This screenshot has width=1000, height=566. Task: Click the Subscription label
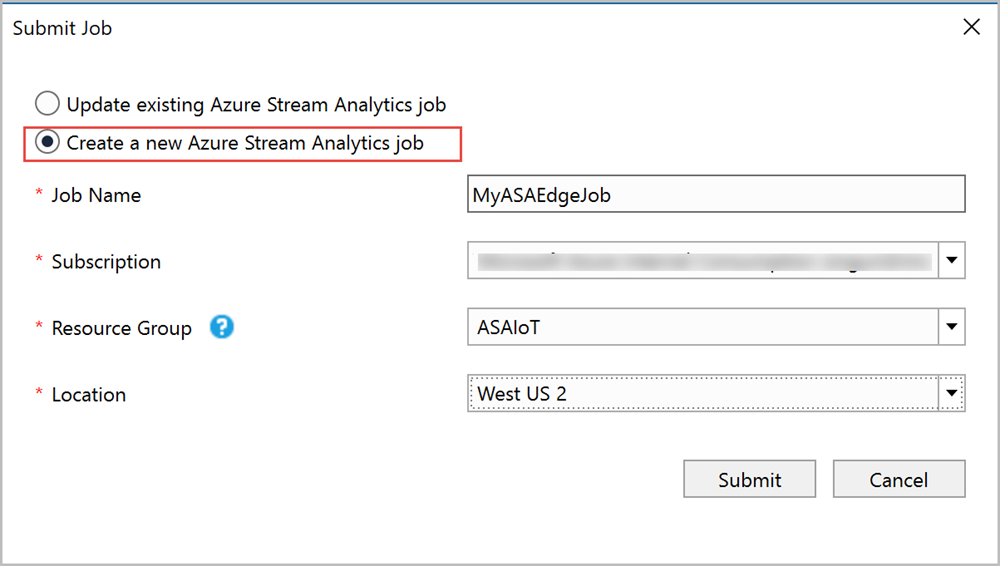(x=106, y=262)
